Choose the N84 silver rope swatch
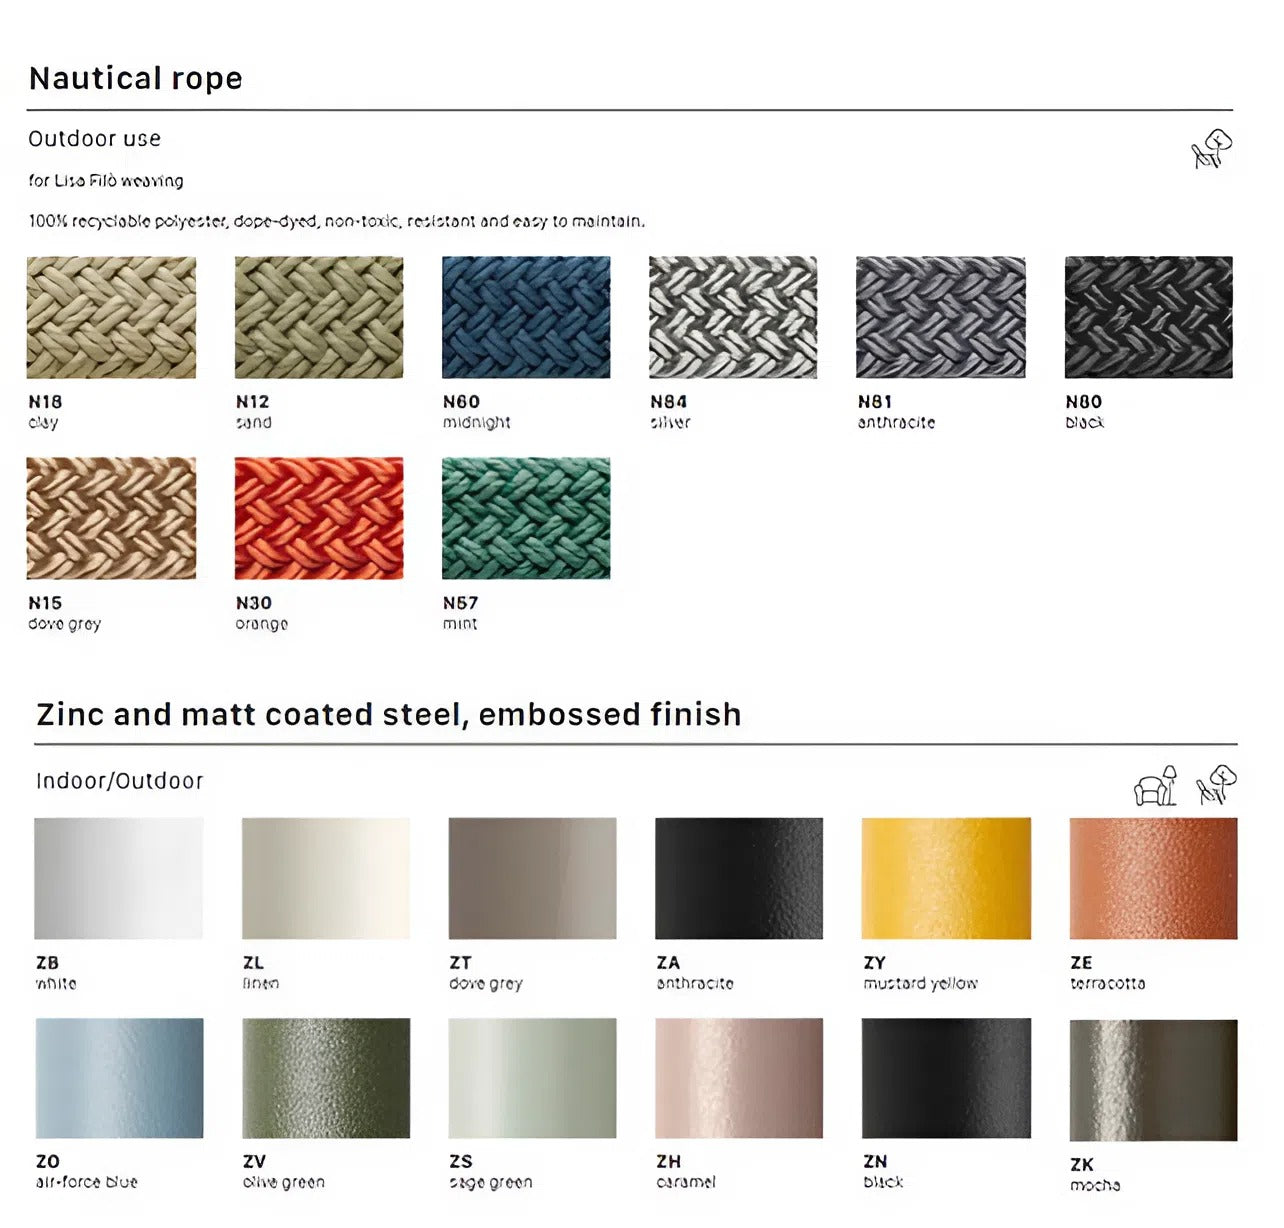Screen dimensions: 1284x1228 [733, 317]
